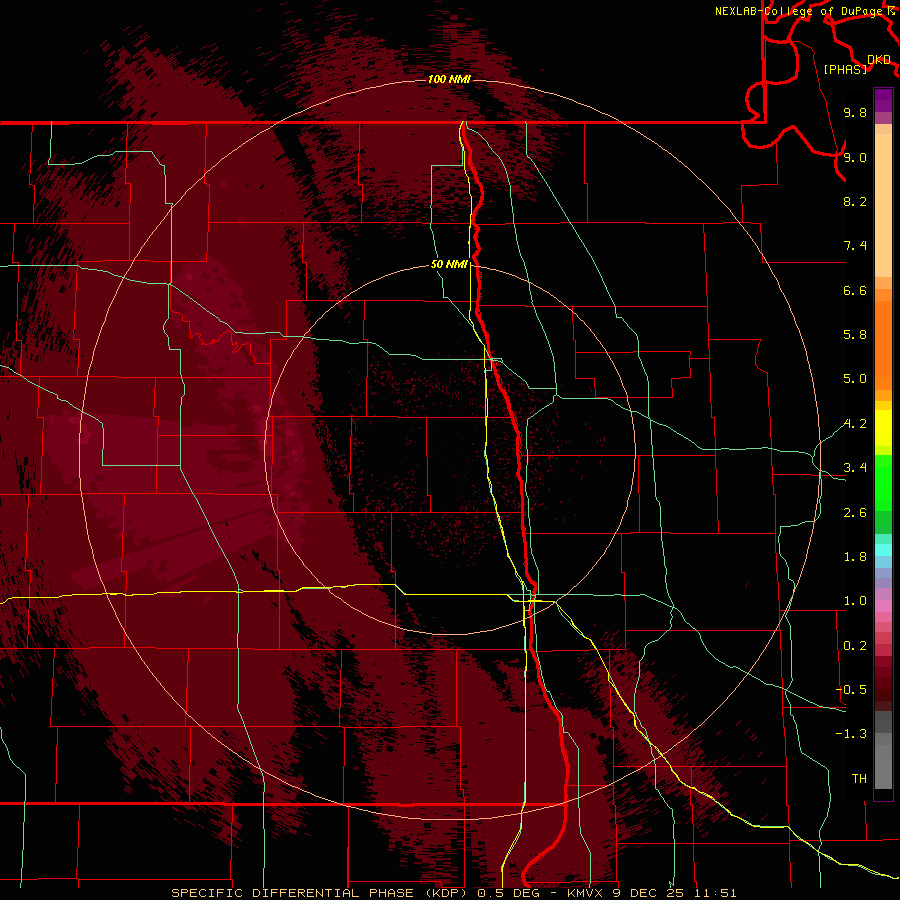The height and width of the screenshot is (900, 900).
Task: Click the 3.4 scale value
Action: [855, 468]
